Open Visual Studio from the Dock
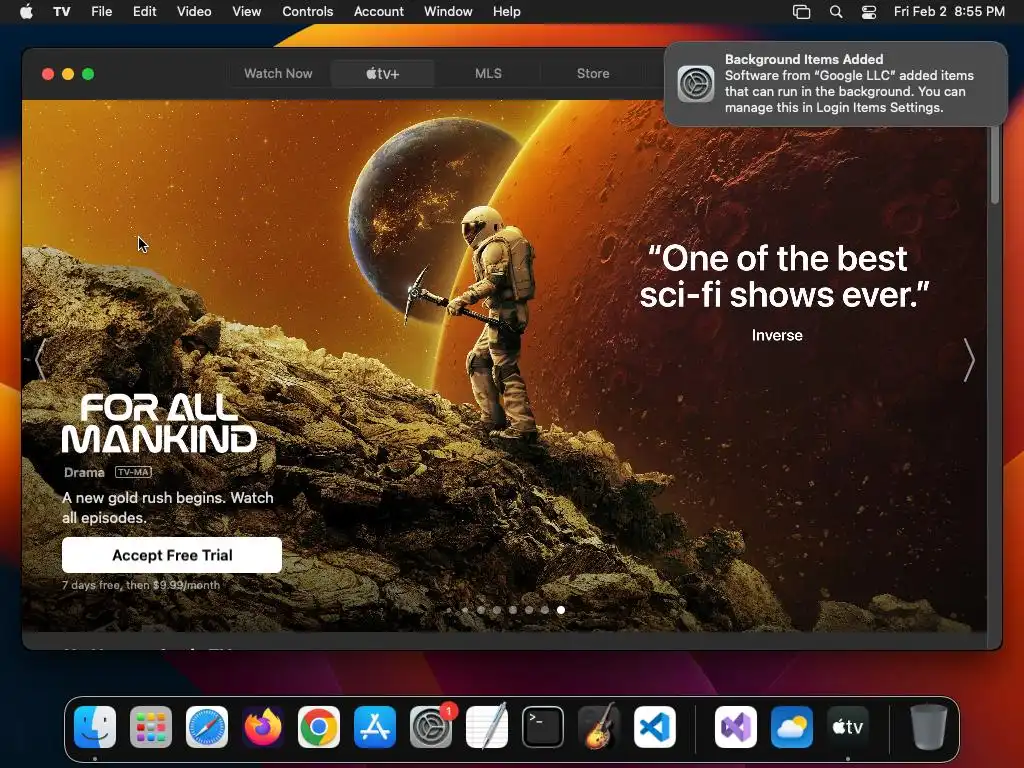 (x=736, y=727)
